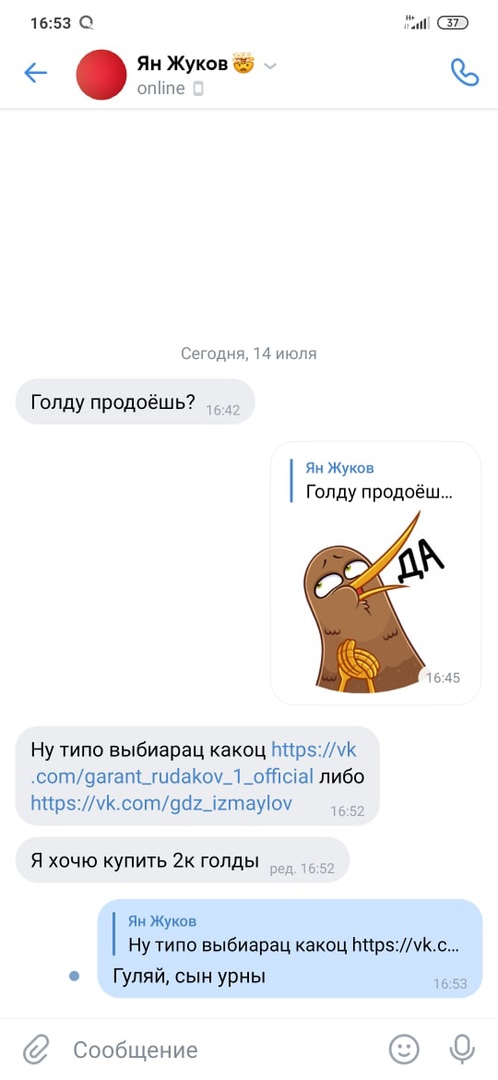Image resolution: width=498 pixels, height=1080 pixels.
Task: Go back using the arrow icon
Action: 35,73
